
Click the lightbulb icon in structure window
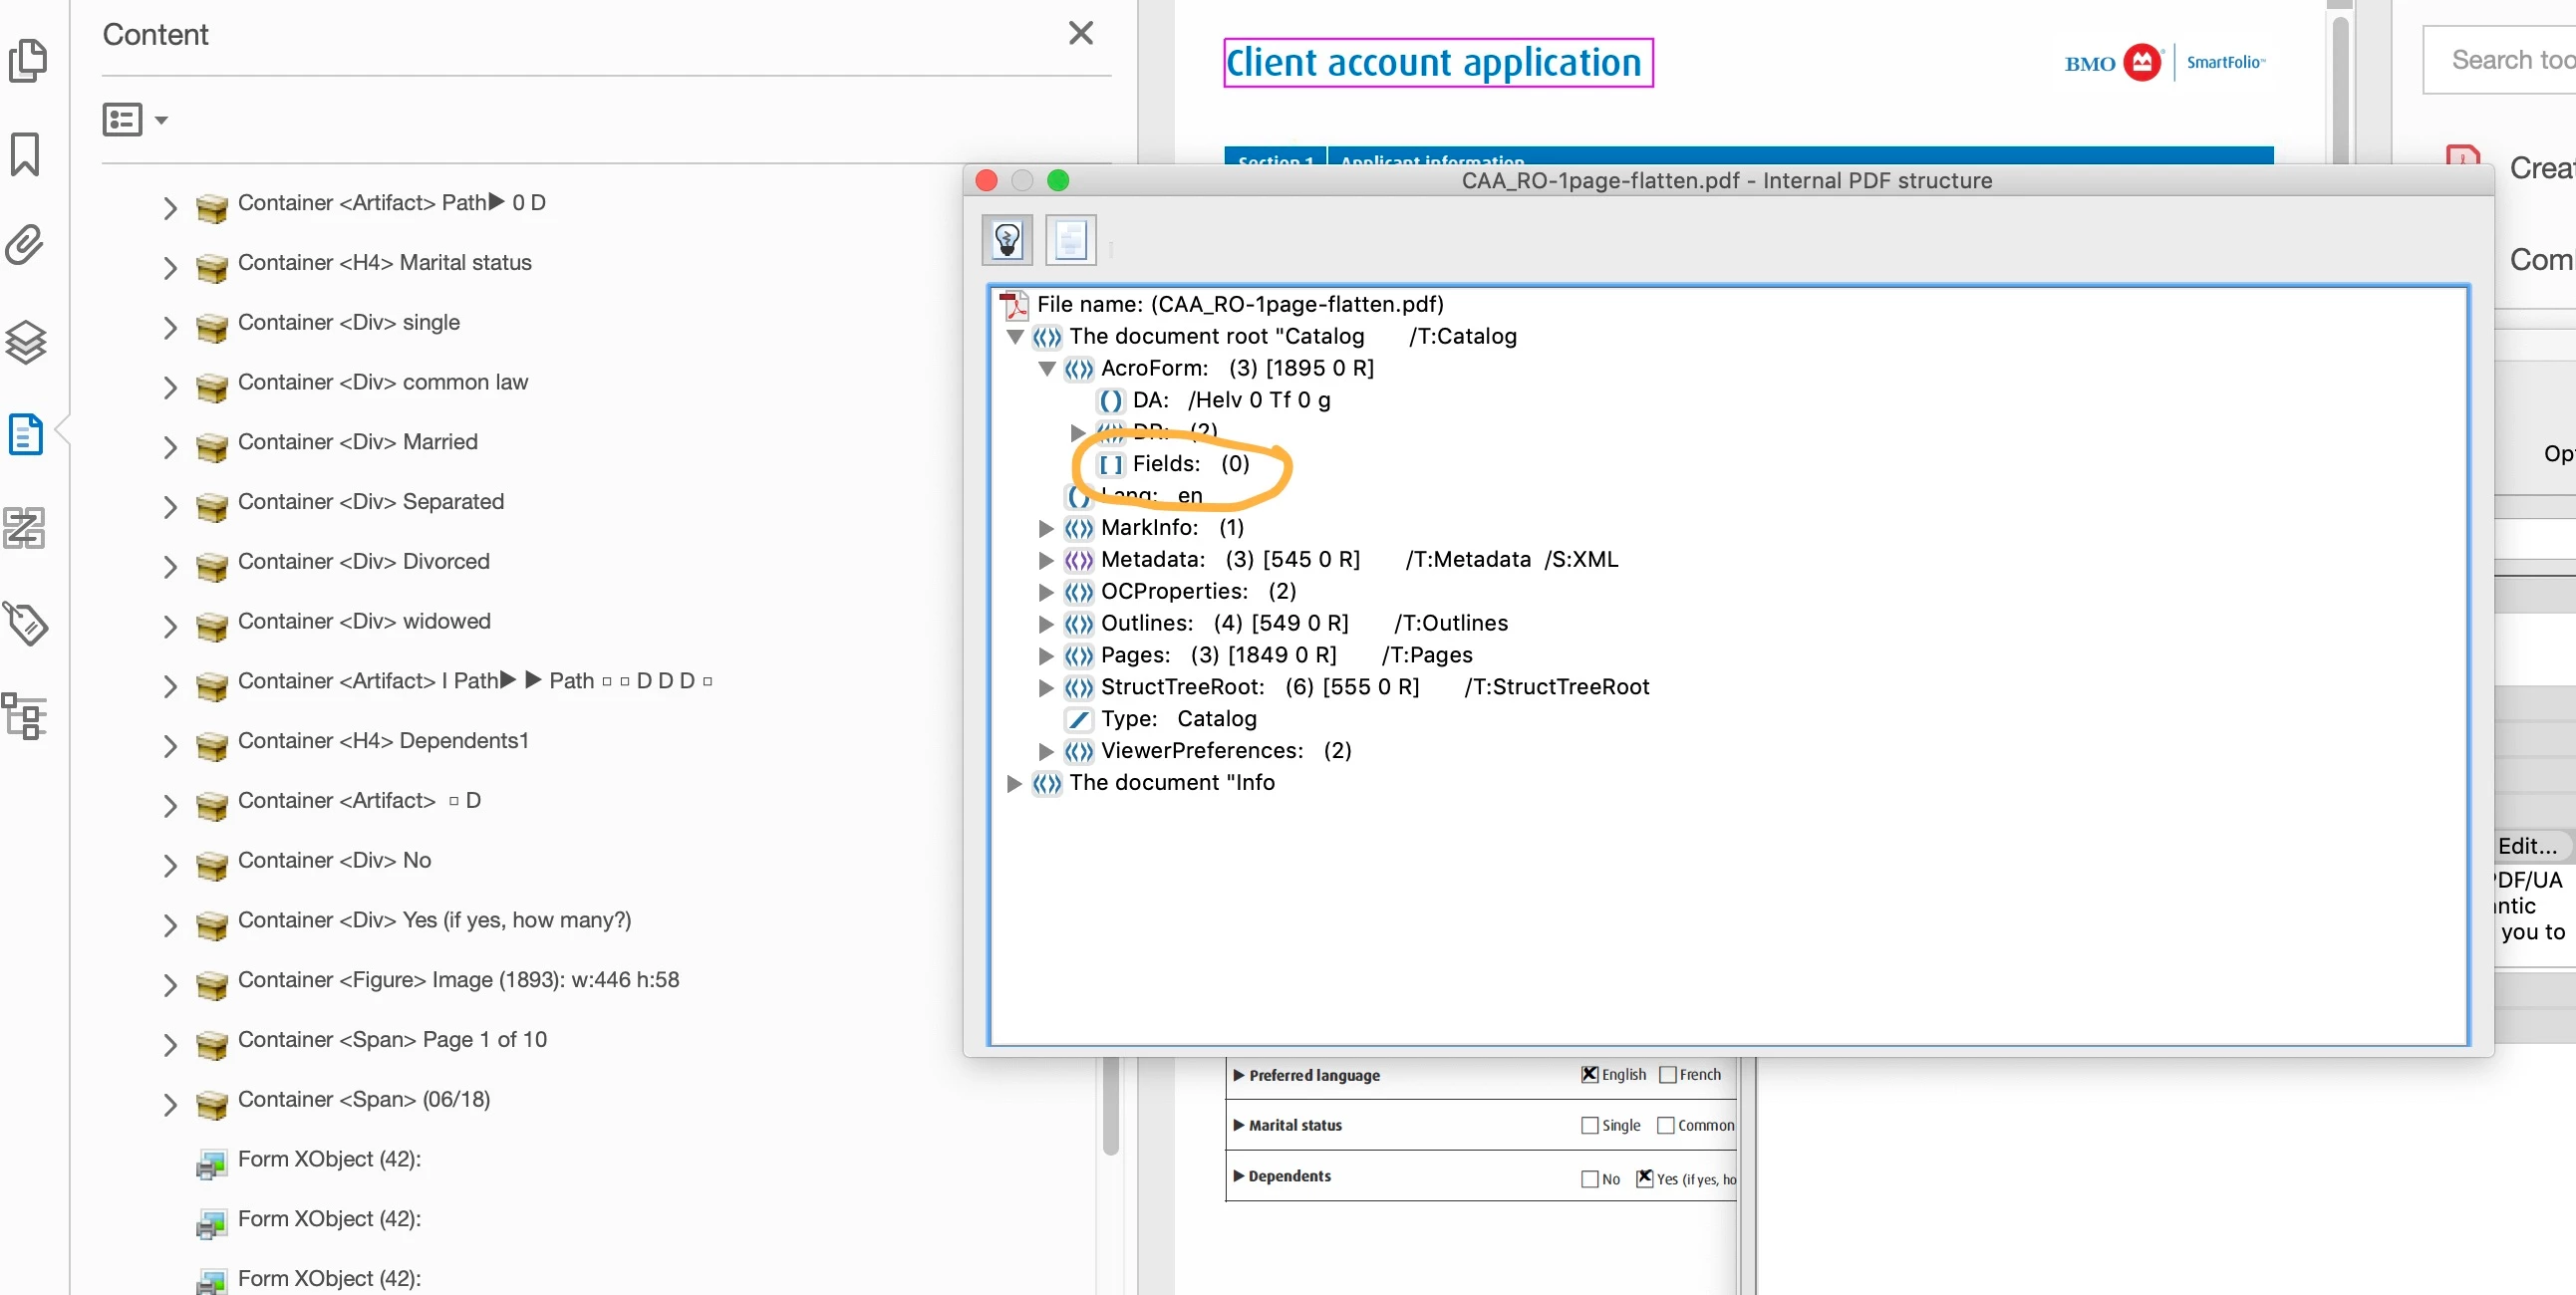click(1006, 240)
